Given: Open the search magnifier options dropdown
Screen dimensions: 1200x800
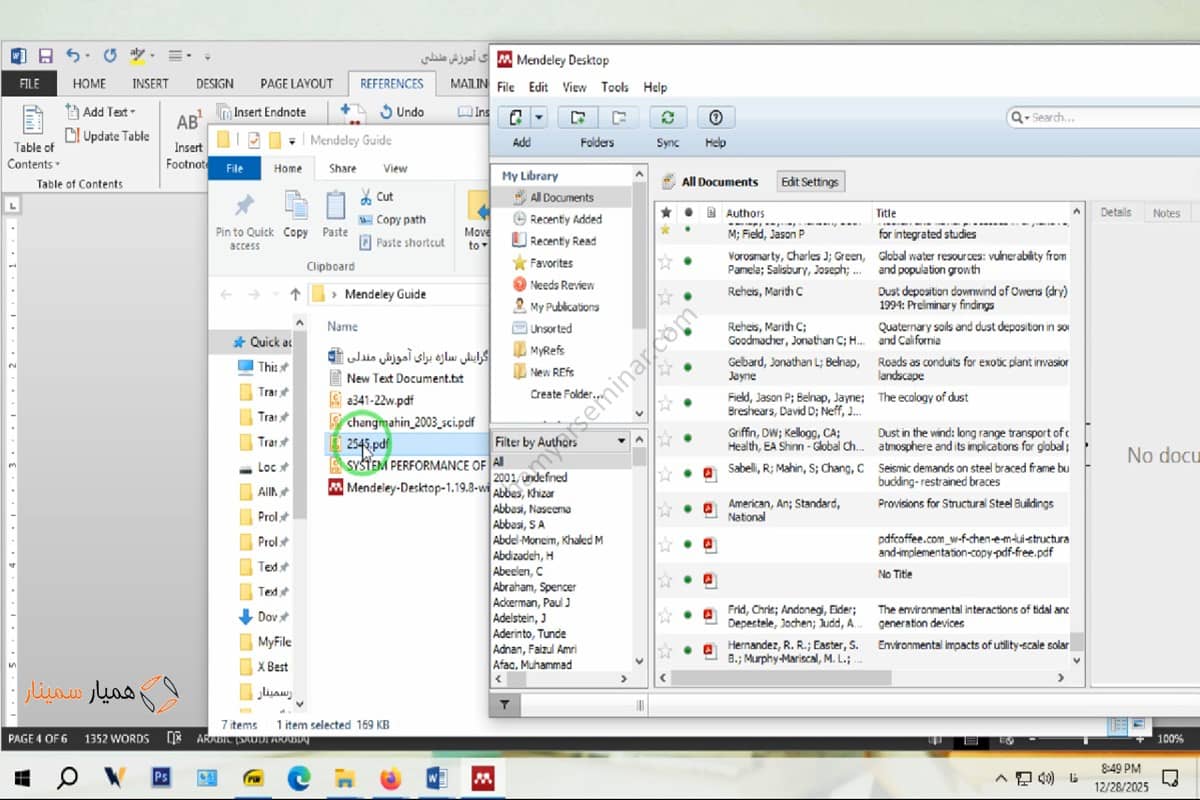Looking at the screenshot, I should (1019, 117).
